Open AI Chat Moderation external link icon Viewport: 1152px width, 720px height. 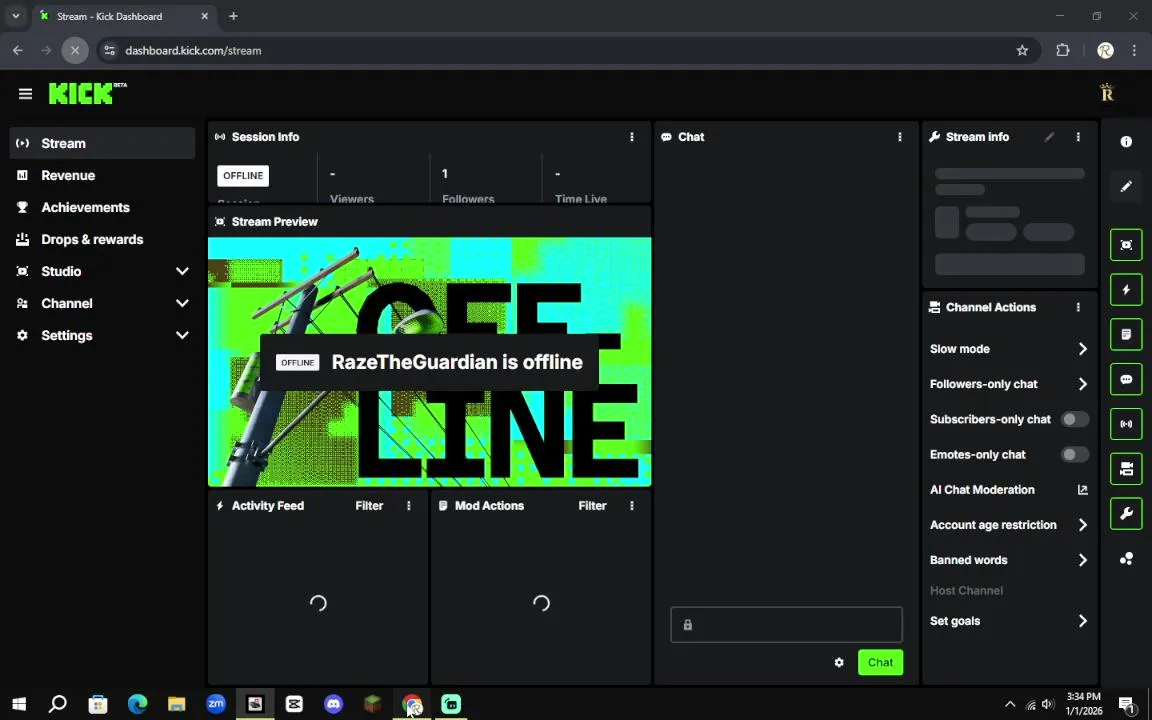(x=1082, y=490)
